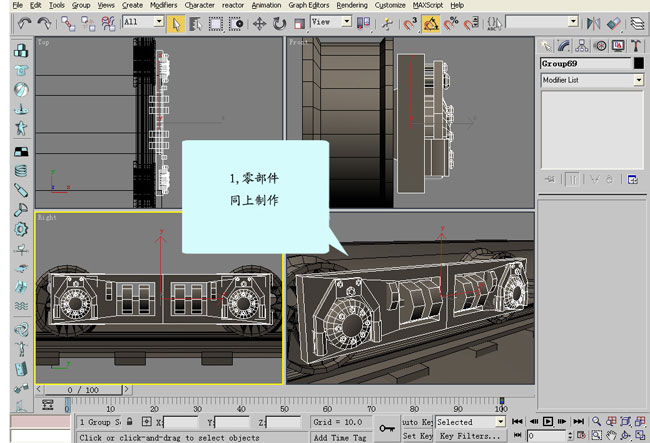Open the Graph Editors menu
The image size is (650, 443).
pyautogui.click(x=309, y=5)
